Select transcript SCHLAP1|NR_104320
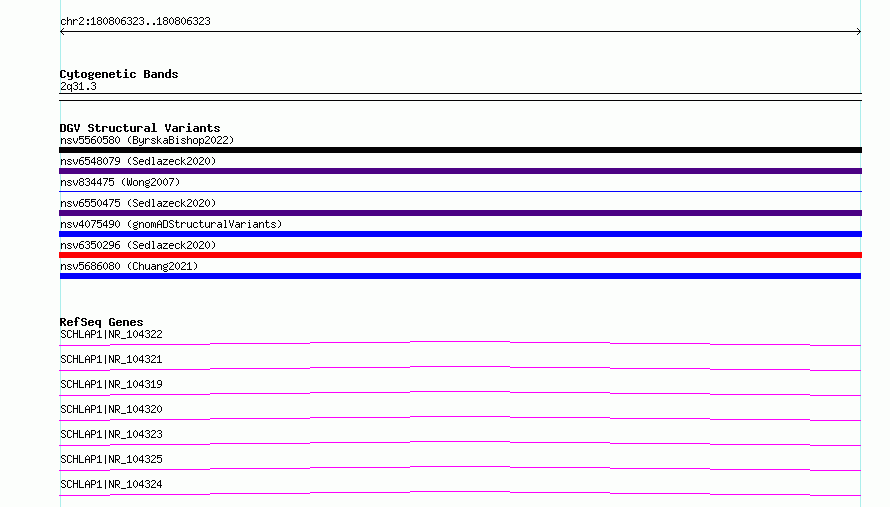890x507 pixels. pos(111,409)
